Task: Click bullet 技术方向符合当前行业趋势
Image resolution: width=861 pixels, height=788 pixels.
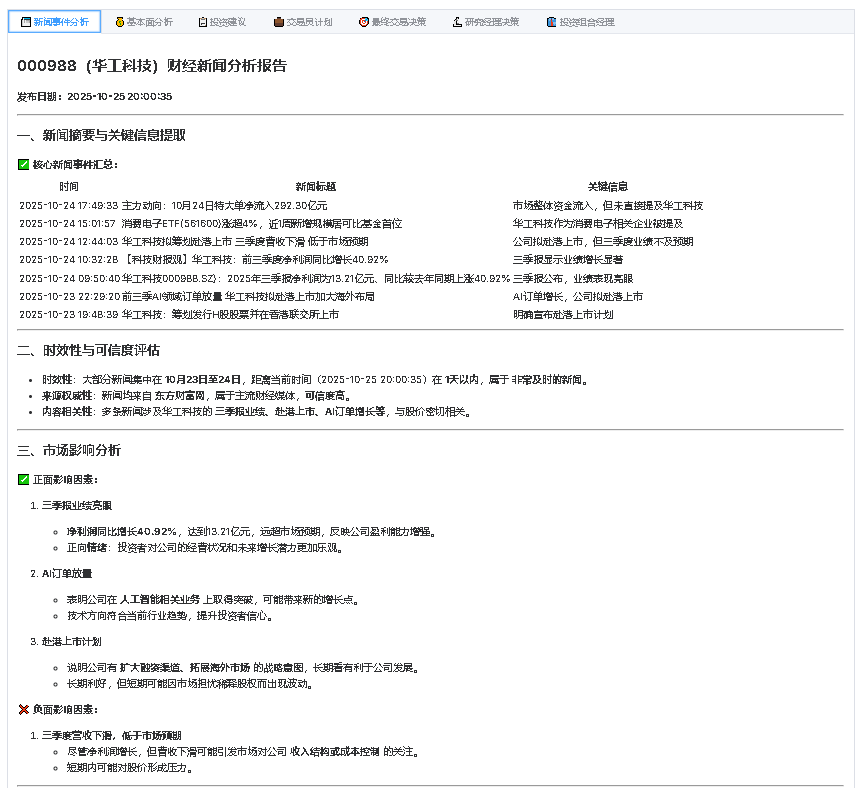Action: click(x=170, y=616)
